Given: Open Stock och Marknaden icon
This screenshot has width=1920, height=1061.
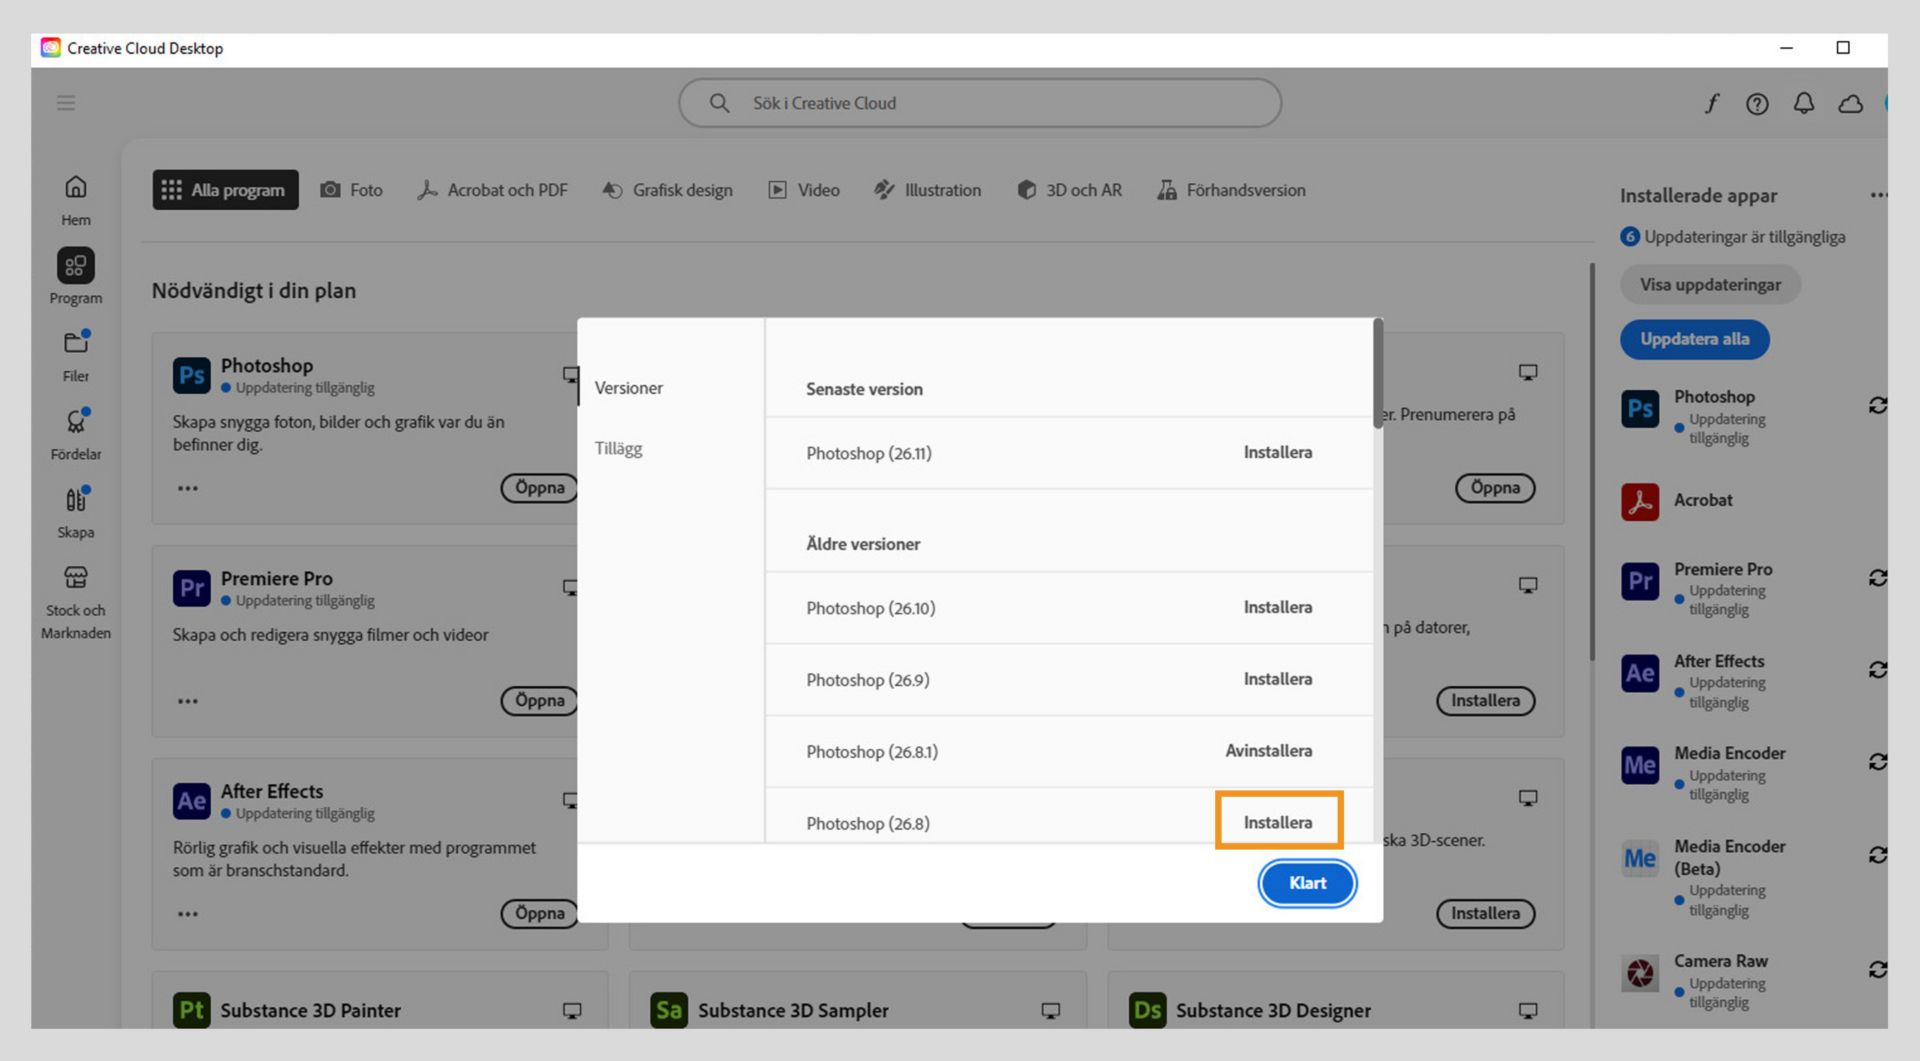Looking at the screenshot, I should click(x=76, y=577).
